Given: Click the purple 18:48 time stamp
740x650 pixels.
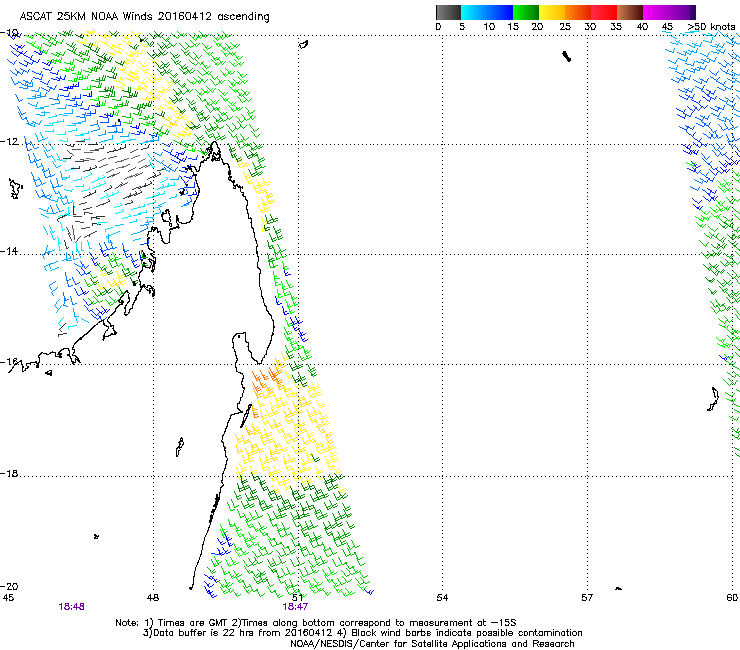Looking at the screenshot, I should [71, 607].
